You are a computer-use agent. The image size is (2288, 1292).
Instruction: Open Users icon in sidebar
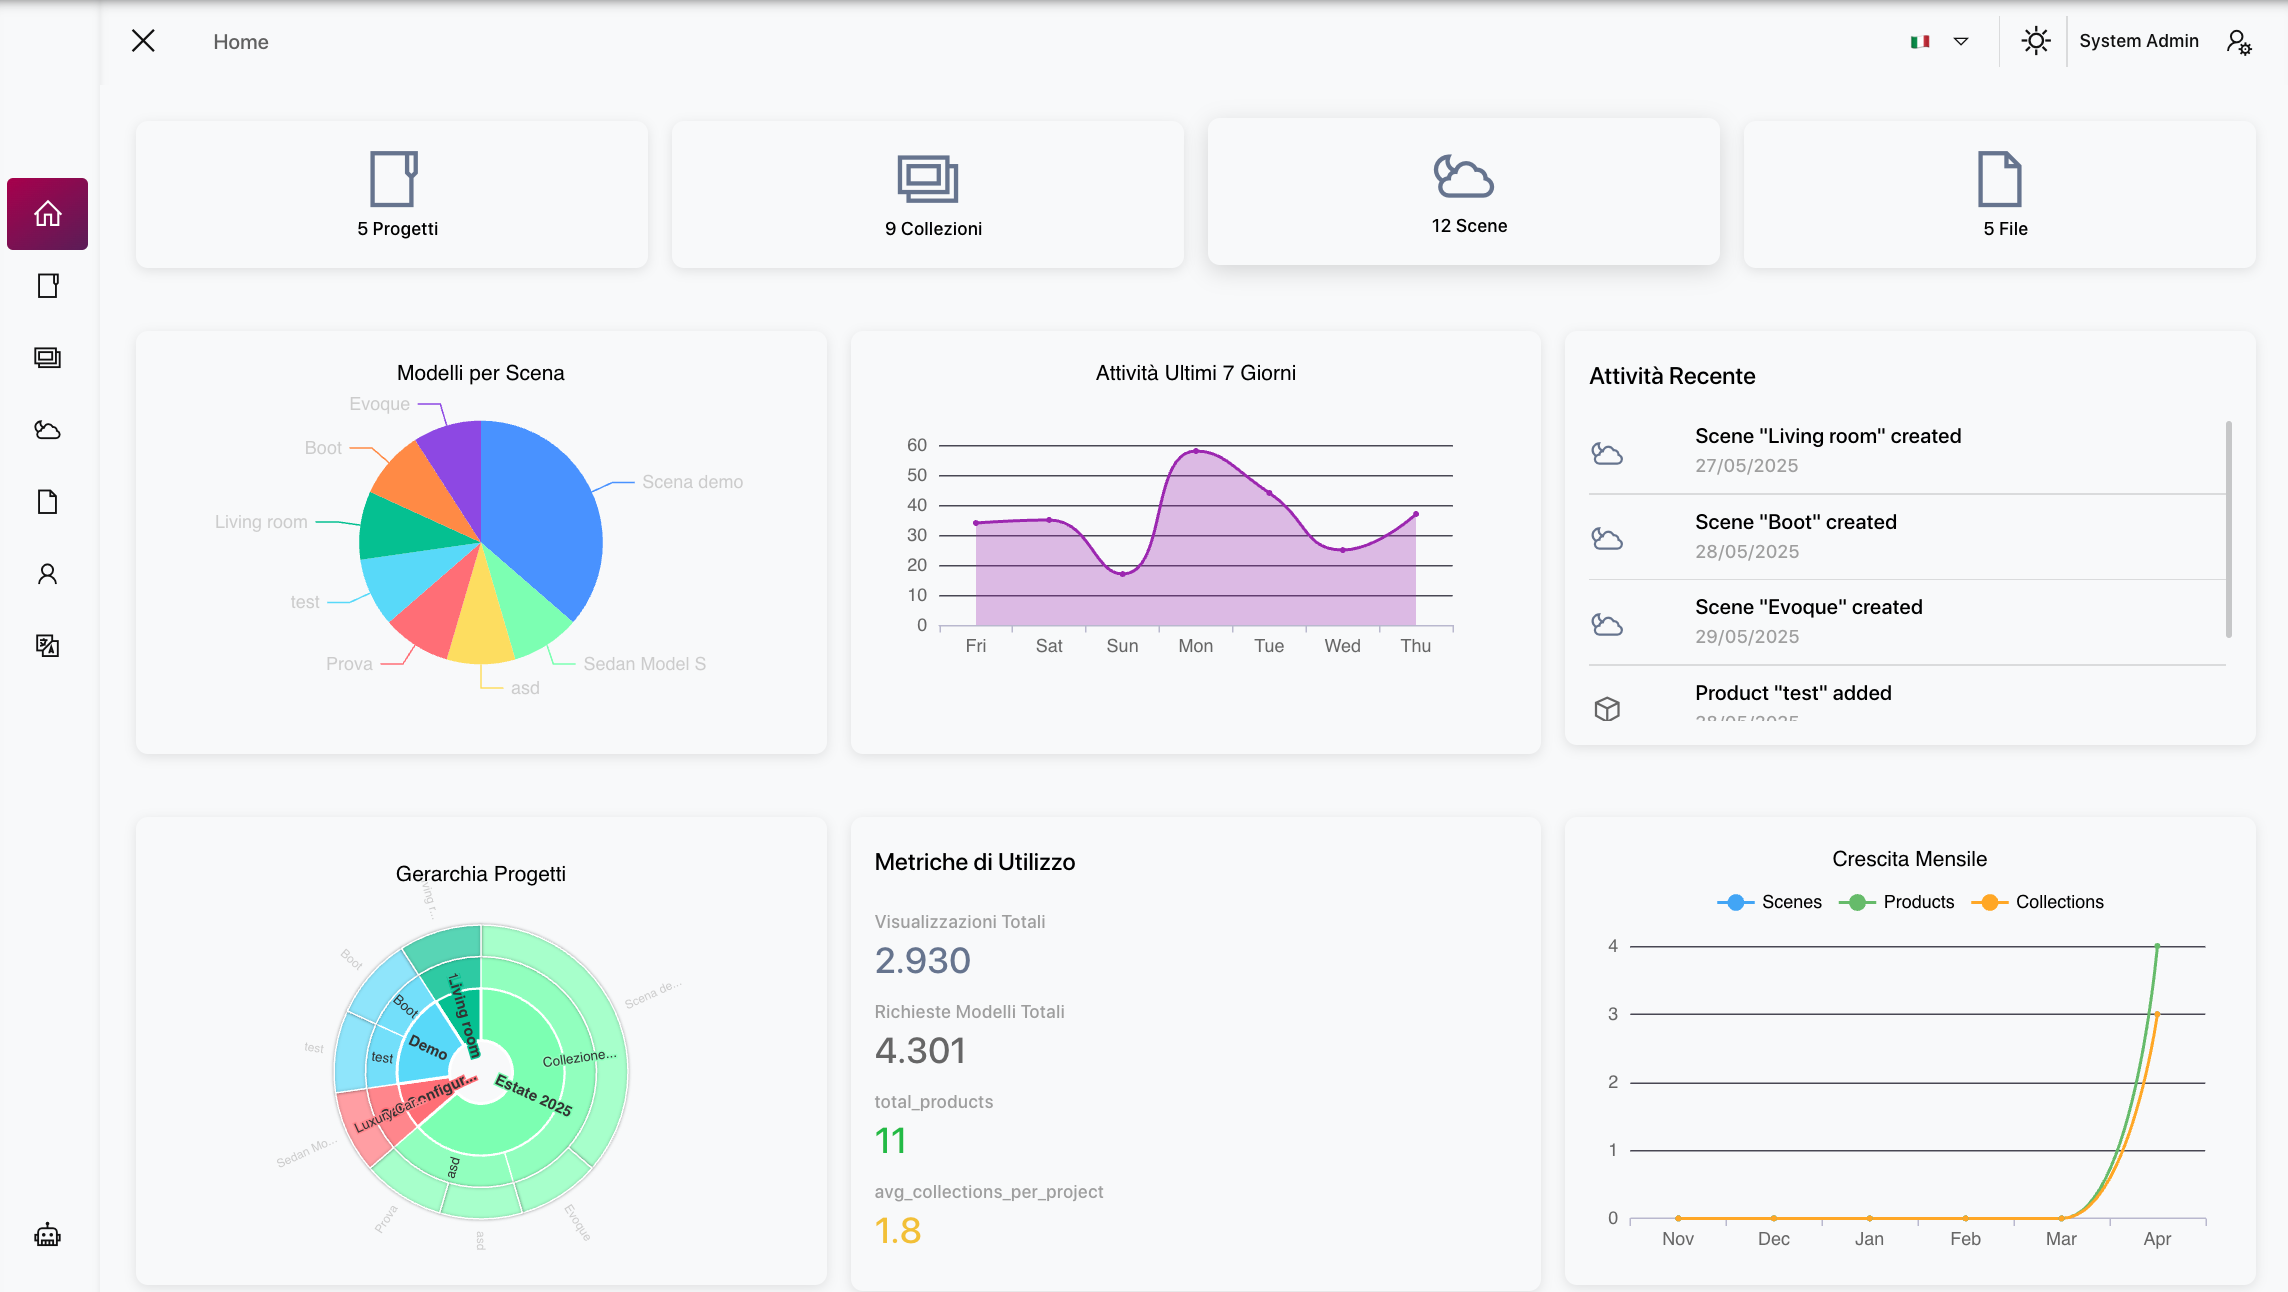click(x=47, y=574)
